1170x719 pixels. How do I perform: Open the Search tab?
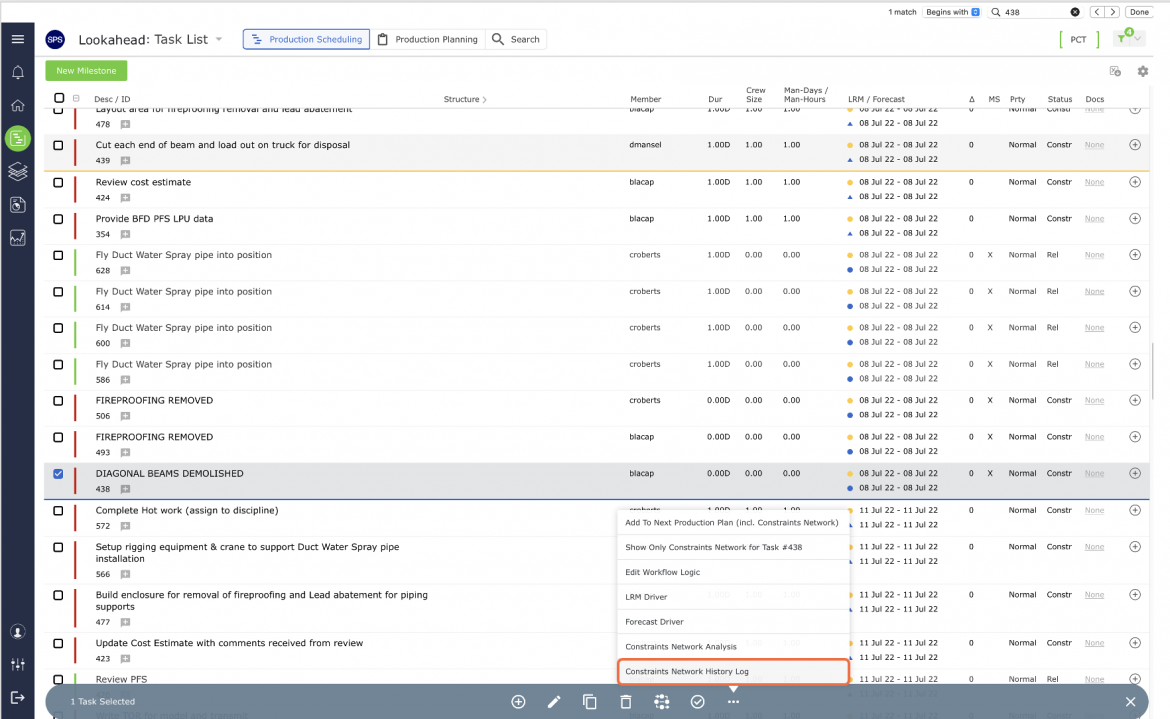pos(516,40)
